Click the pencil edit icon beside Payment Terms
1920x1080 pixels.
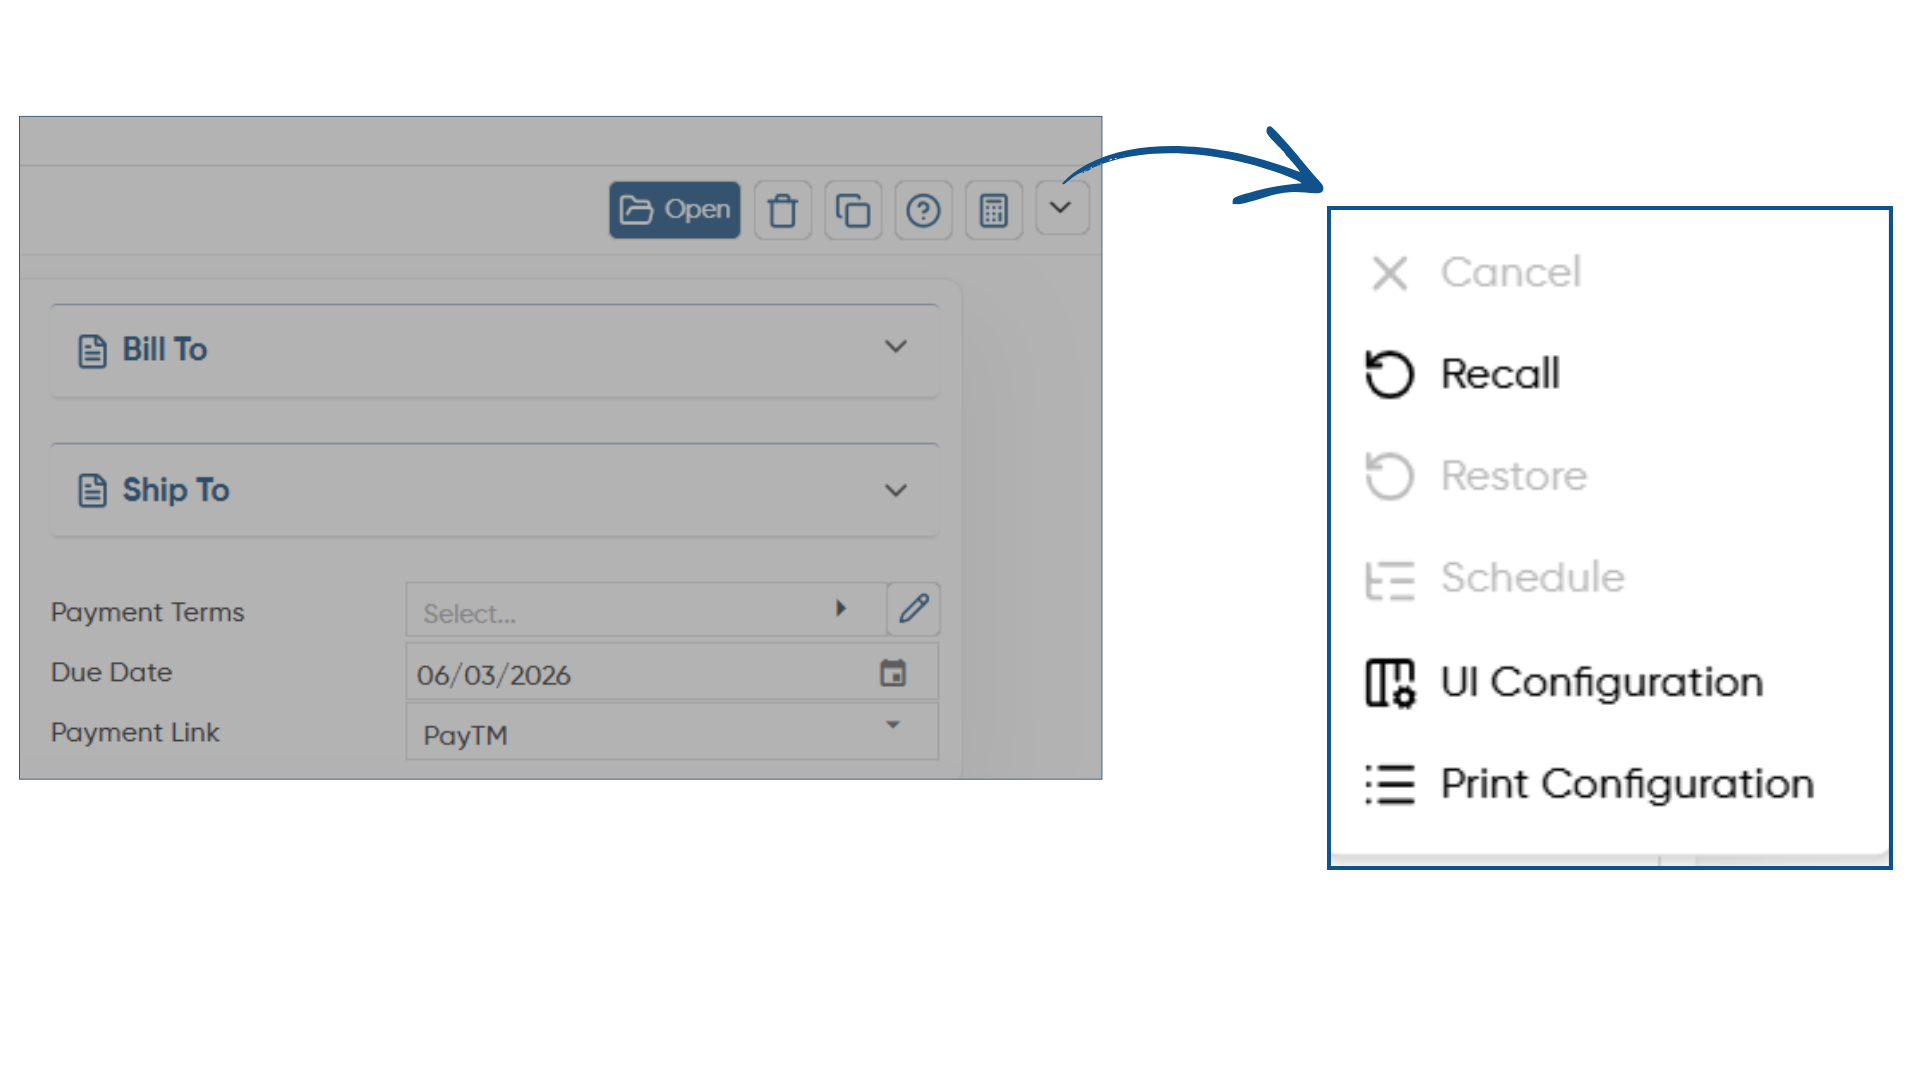pyautogui.click(x=913, y=609)
